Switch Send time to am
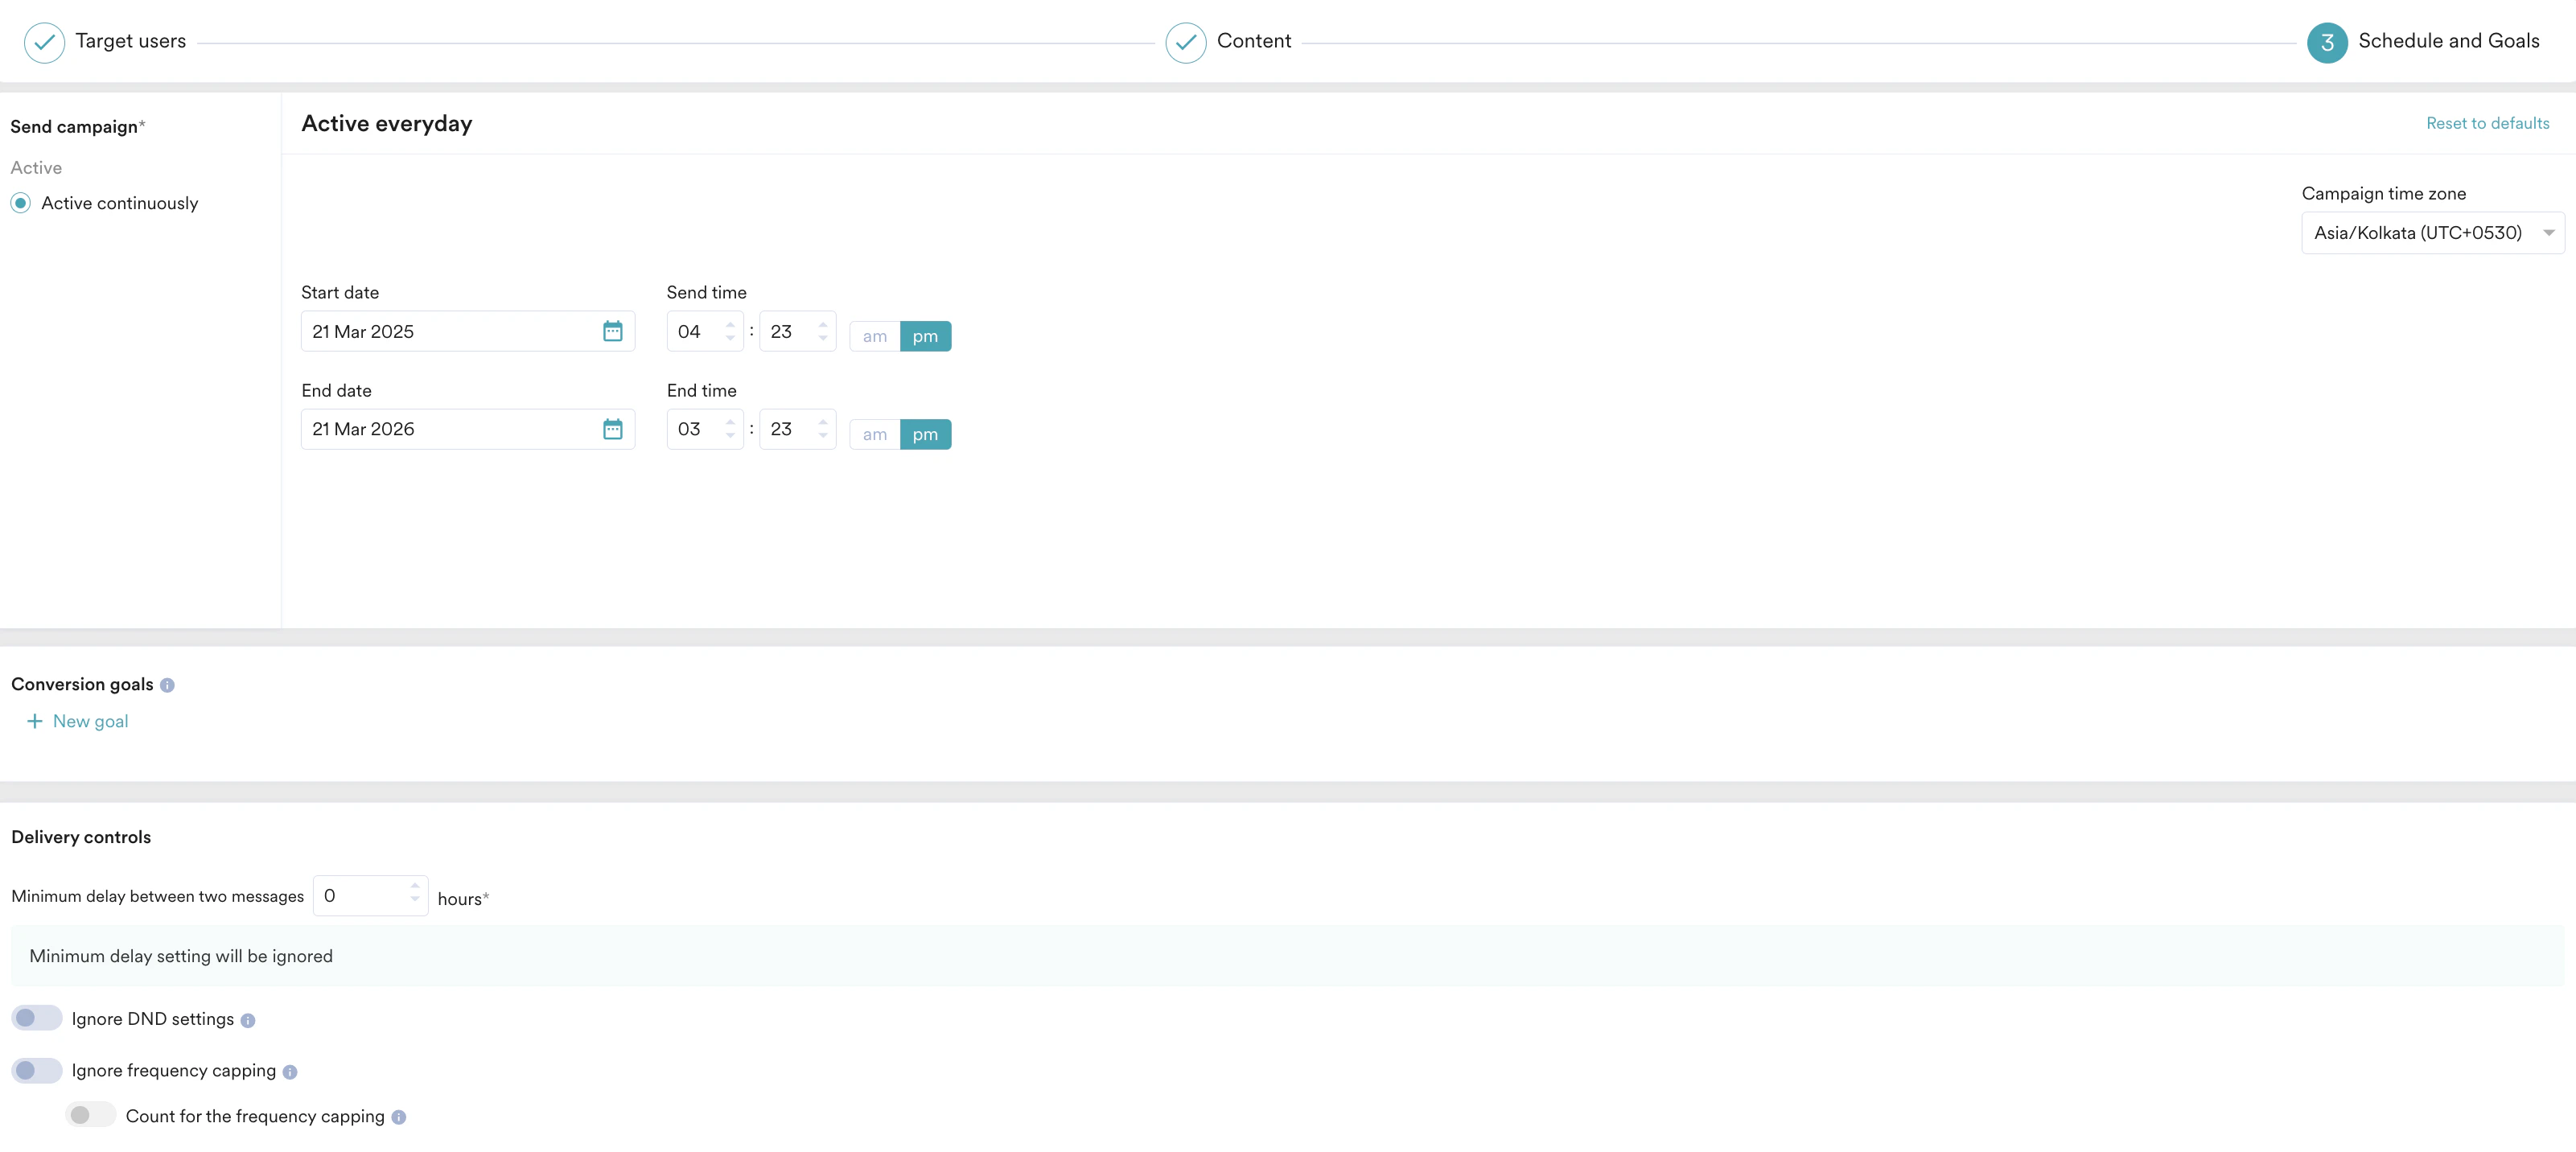2576x1152 pixels. point(874,336)
